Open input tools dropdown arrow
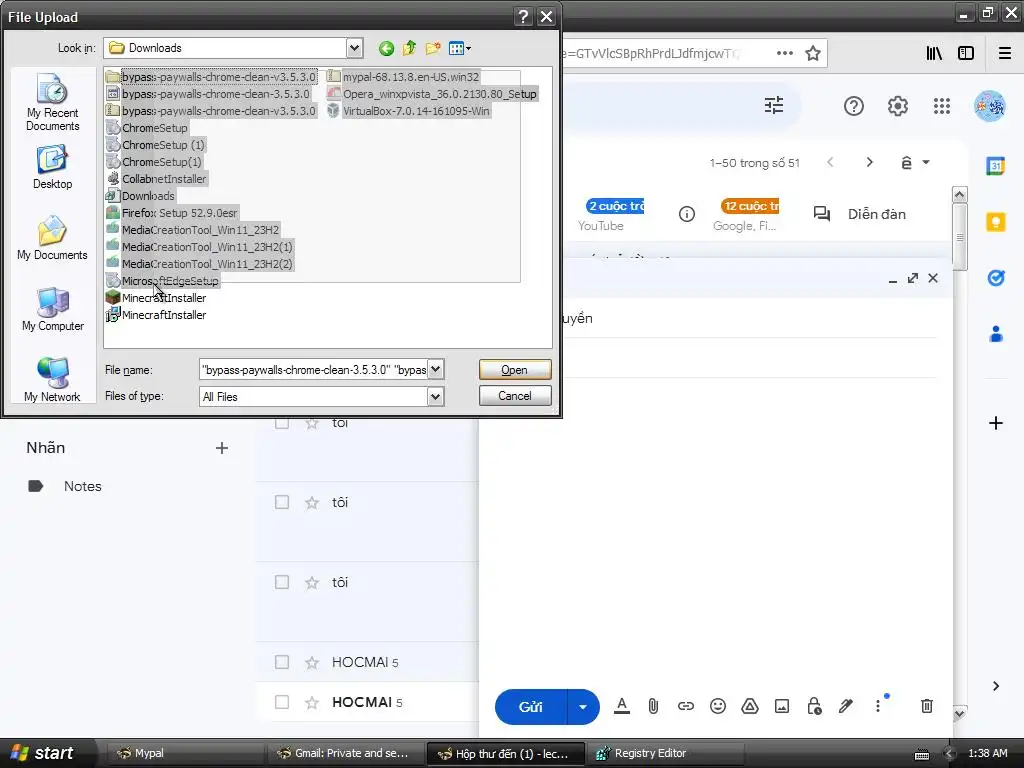This screenshot has width=1024, height=768. click(x=925, y=162)
